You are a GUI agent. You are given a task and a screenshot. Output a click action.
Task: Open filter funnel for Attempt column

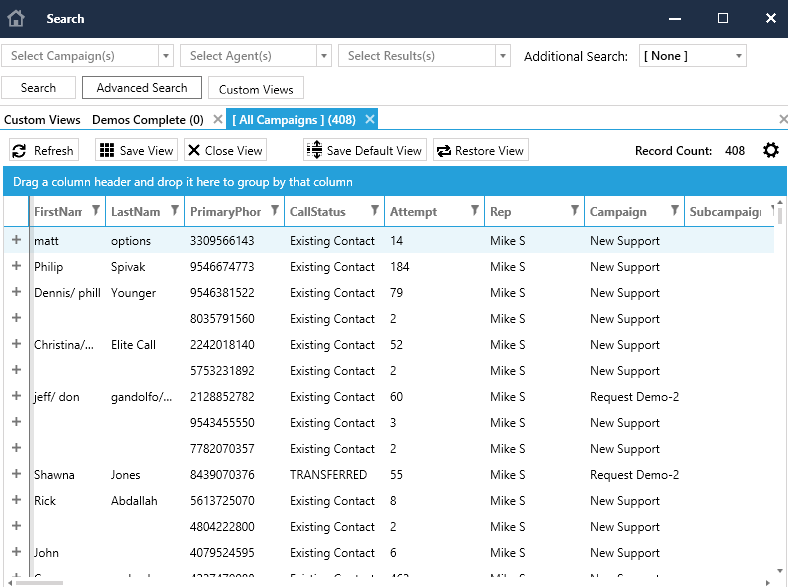click(x=474, y=211)
